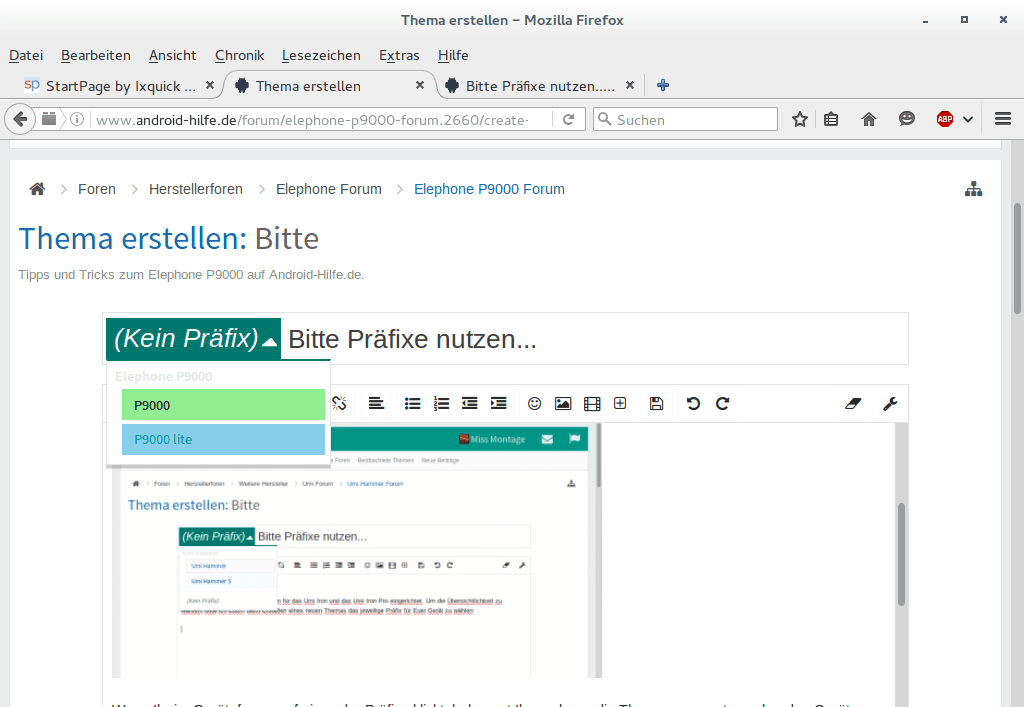The height and width of the screenshot is (707, 1024).
Task: Close the StartPage by Ixquick tab
Action: (210, 85)
